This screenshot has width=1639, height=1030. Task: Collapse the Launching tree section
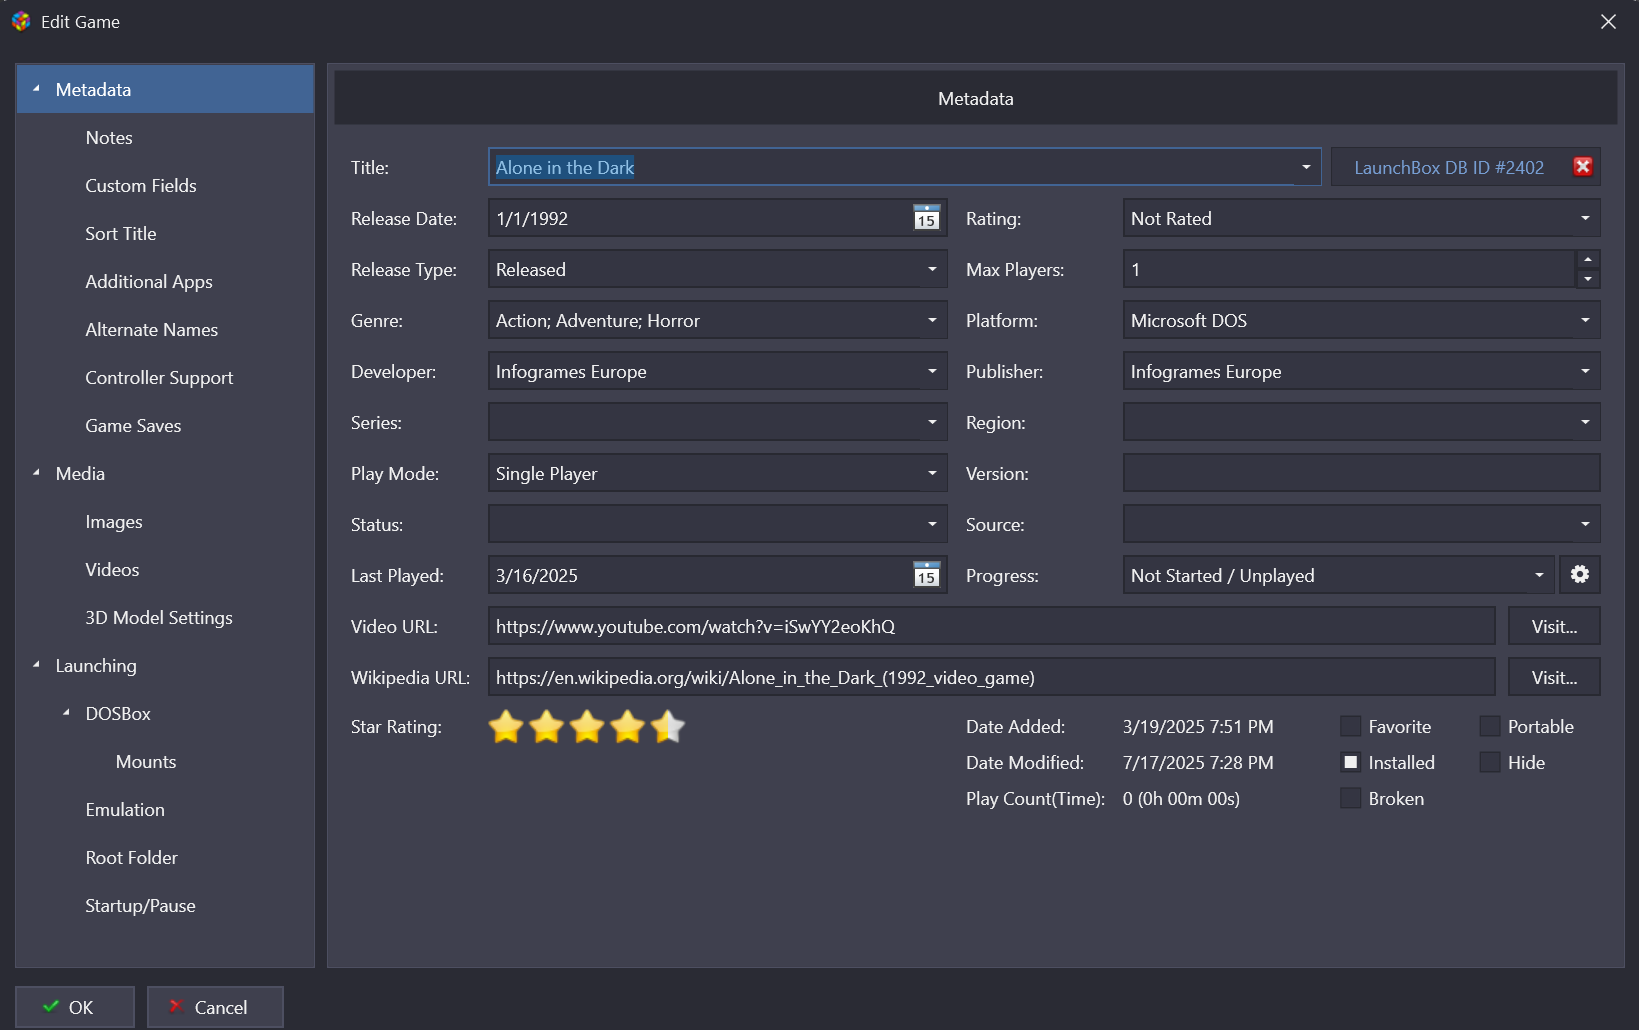pos(36,665)
